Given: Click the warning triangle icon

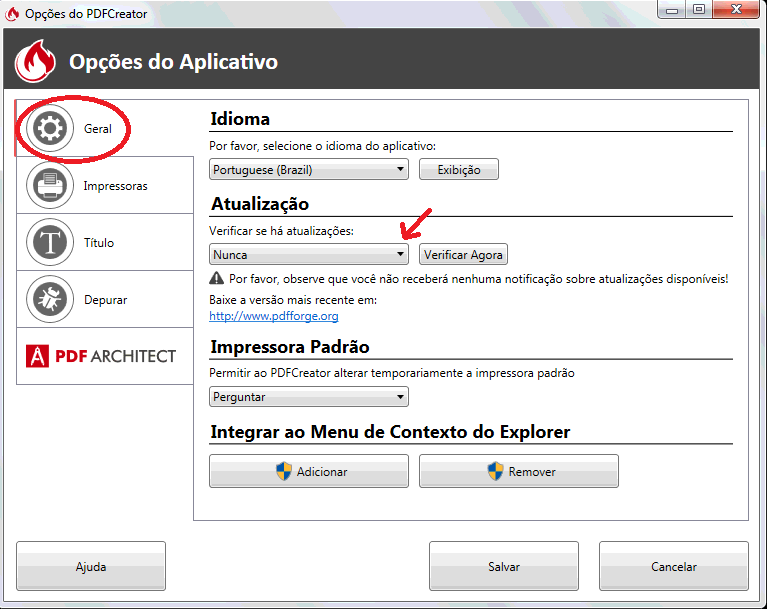Looking at the screenshot, I should pos(216,278).
